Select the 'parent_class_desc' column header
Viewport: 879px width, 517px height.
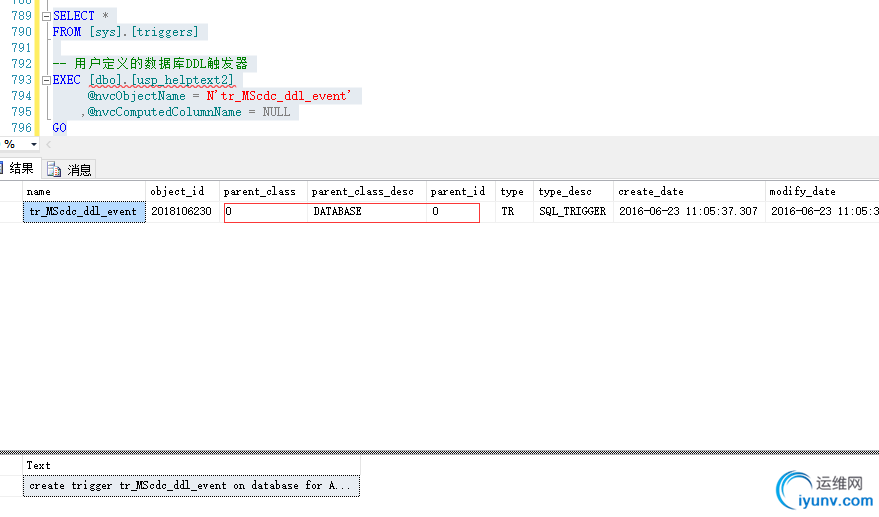[367, 192]
